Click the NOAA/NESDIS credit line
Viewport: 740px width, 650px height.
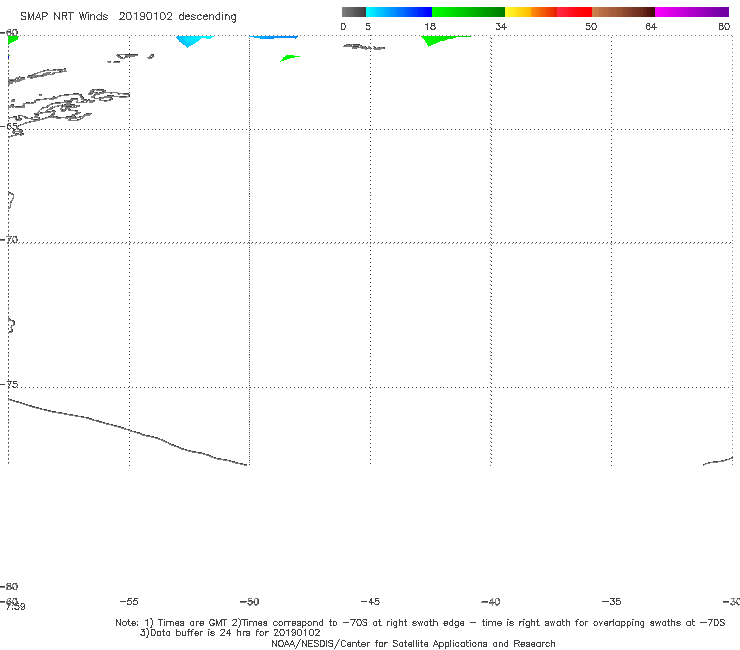point(413,643)
